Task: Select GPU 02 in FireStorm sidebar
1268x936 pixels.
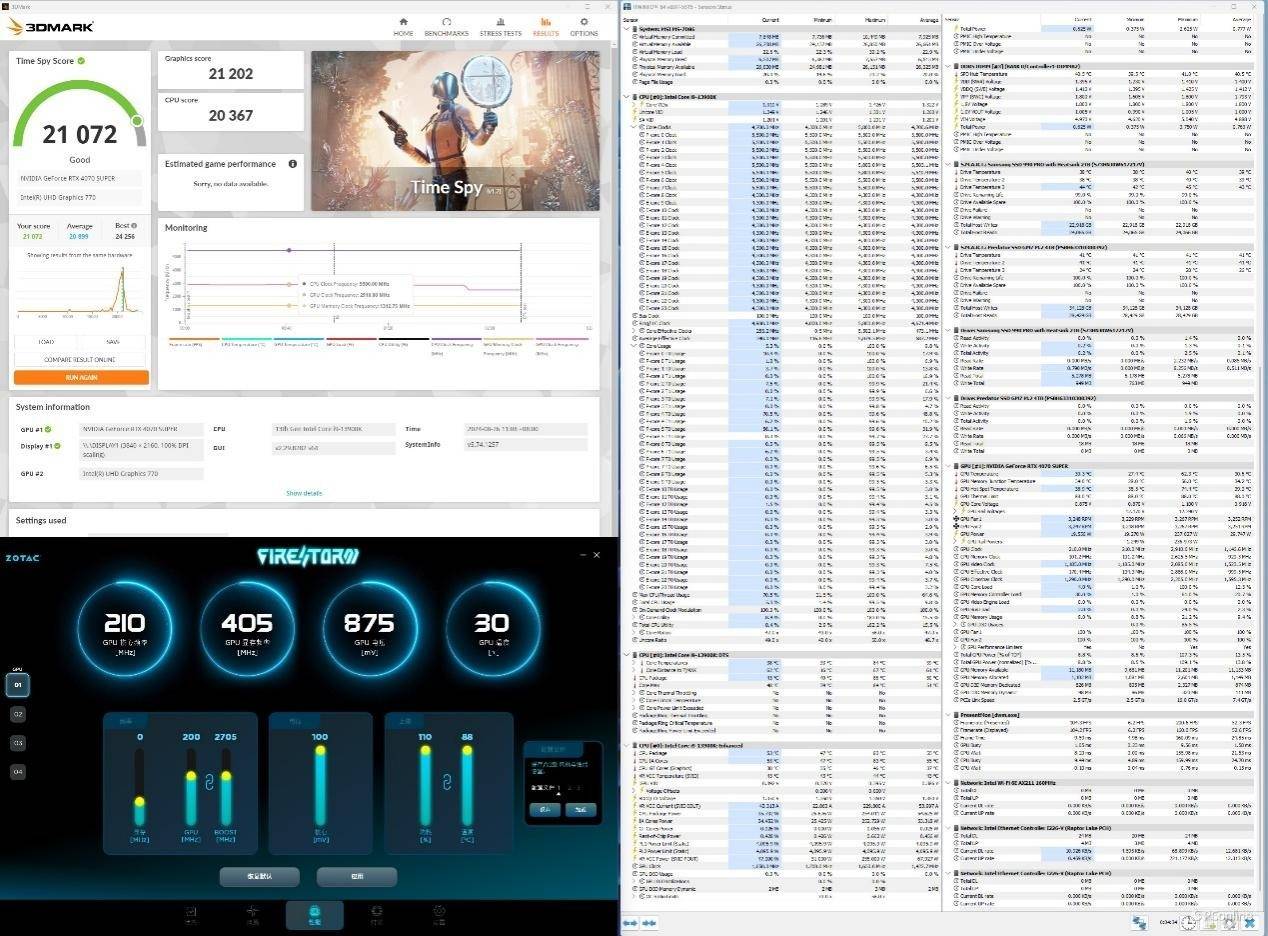Action: click(x=18, y=714)
